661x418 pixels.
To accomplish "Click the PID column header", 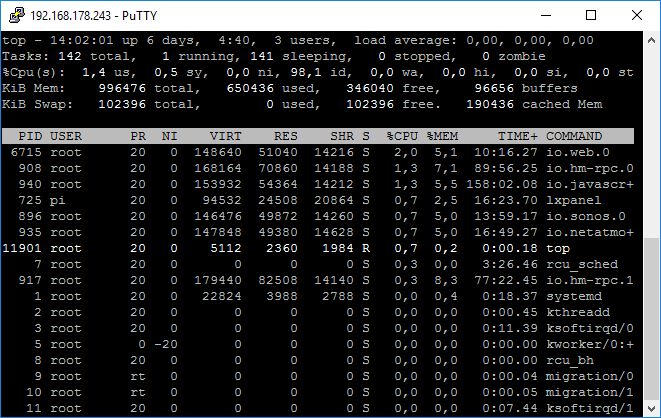I will pos(30,136).
